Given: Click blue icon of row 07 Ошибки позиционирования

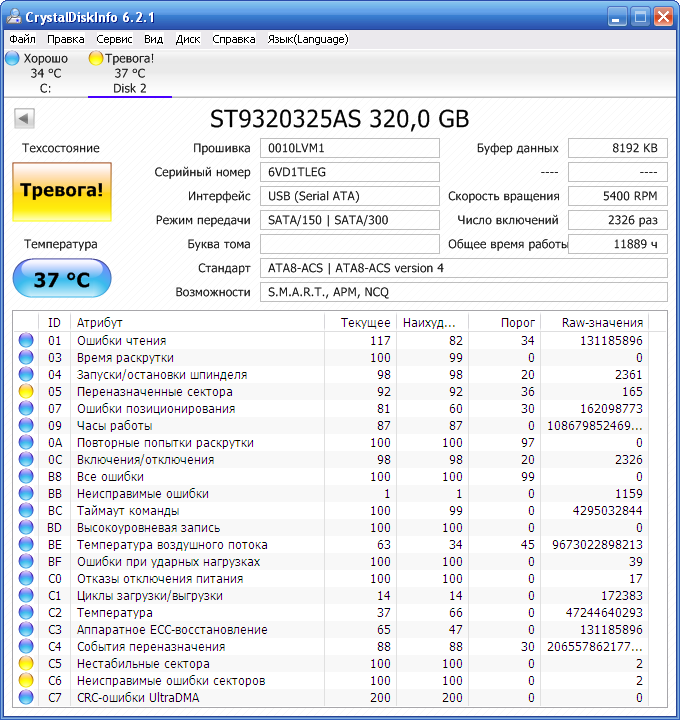Looking at the screenshot, I should coord(26,408).
